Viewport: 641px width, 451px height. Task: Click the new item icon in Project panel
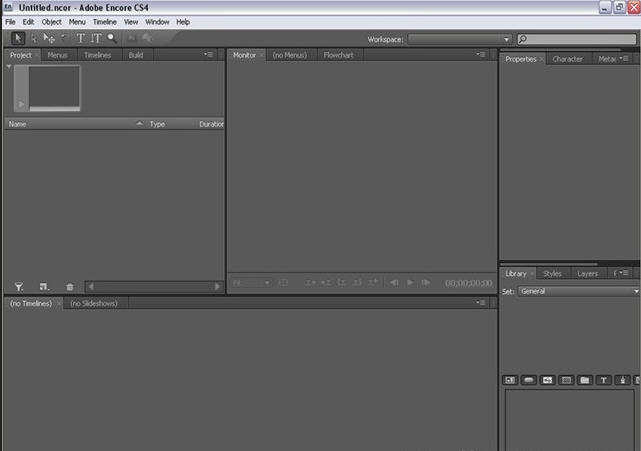tap(44, 287)
